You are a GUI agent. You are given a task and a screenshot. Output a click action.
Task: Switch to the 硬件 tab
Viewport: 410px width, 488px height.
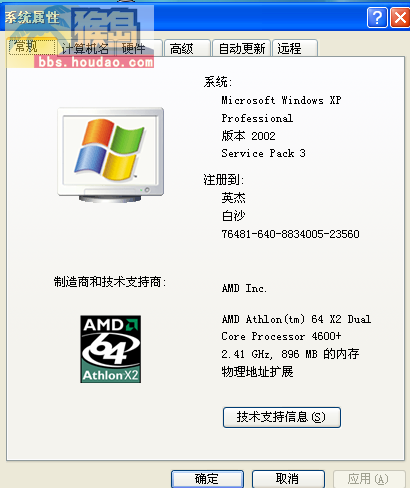click(138, 48)
